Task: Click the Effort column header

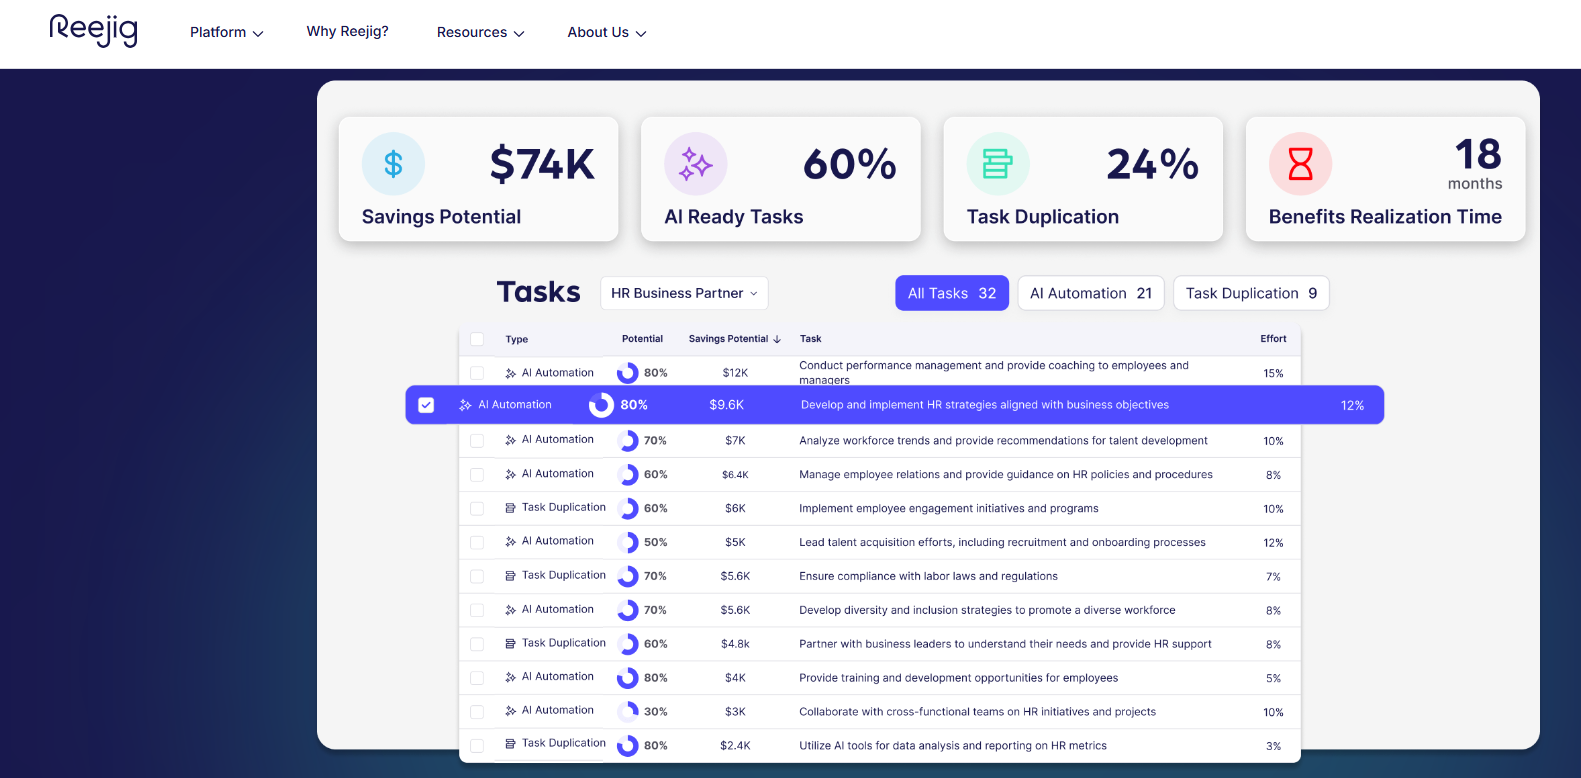Action: pyautogui.click(x=1272, y=339)
